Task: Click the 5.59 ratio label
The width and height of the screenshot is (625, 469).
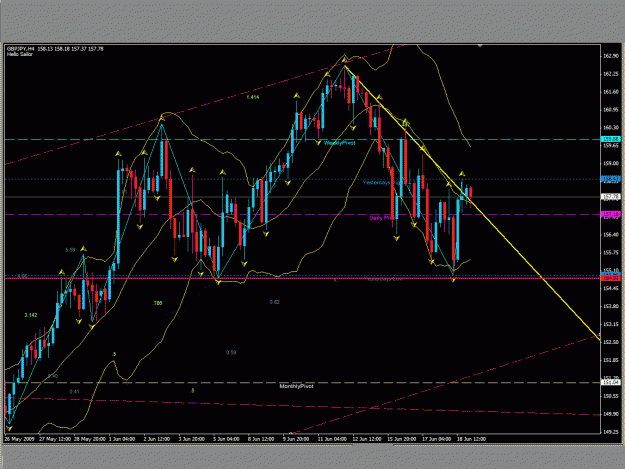Action: point(70,250)
